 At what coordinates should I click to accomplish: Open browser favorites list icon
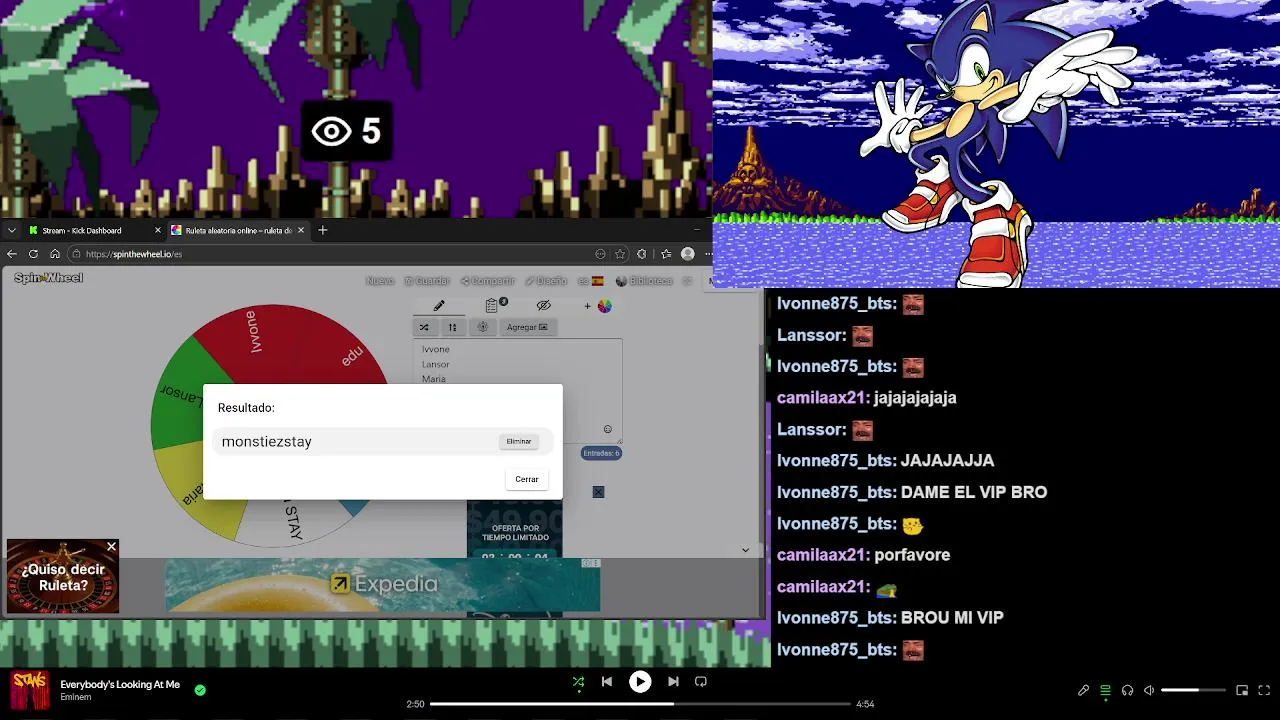[x=666, y=254]
